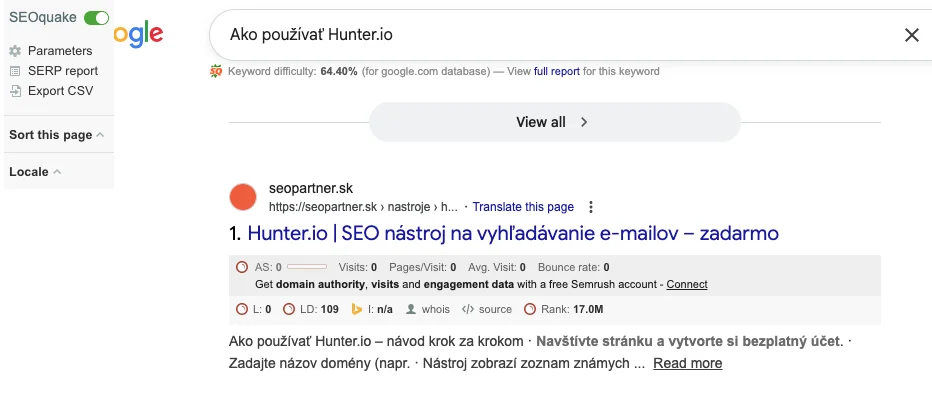
Task: Clear the search box with X icon
Action: tap(911, 35)
